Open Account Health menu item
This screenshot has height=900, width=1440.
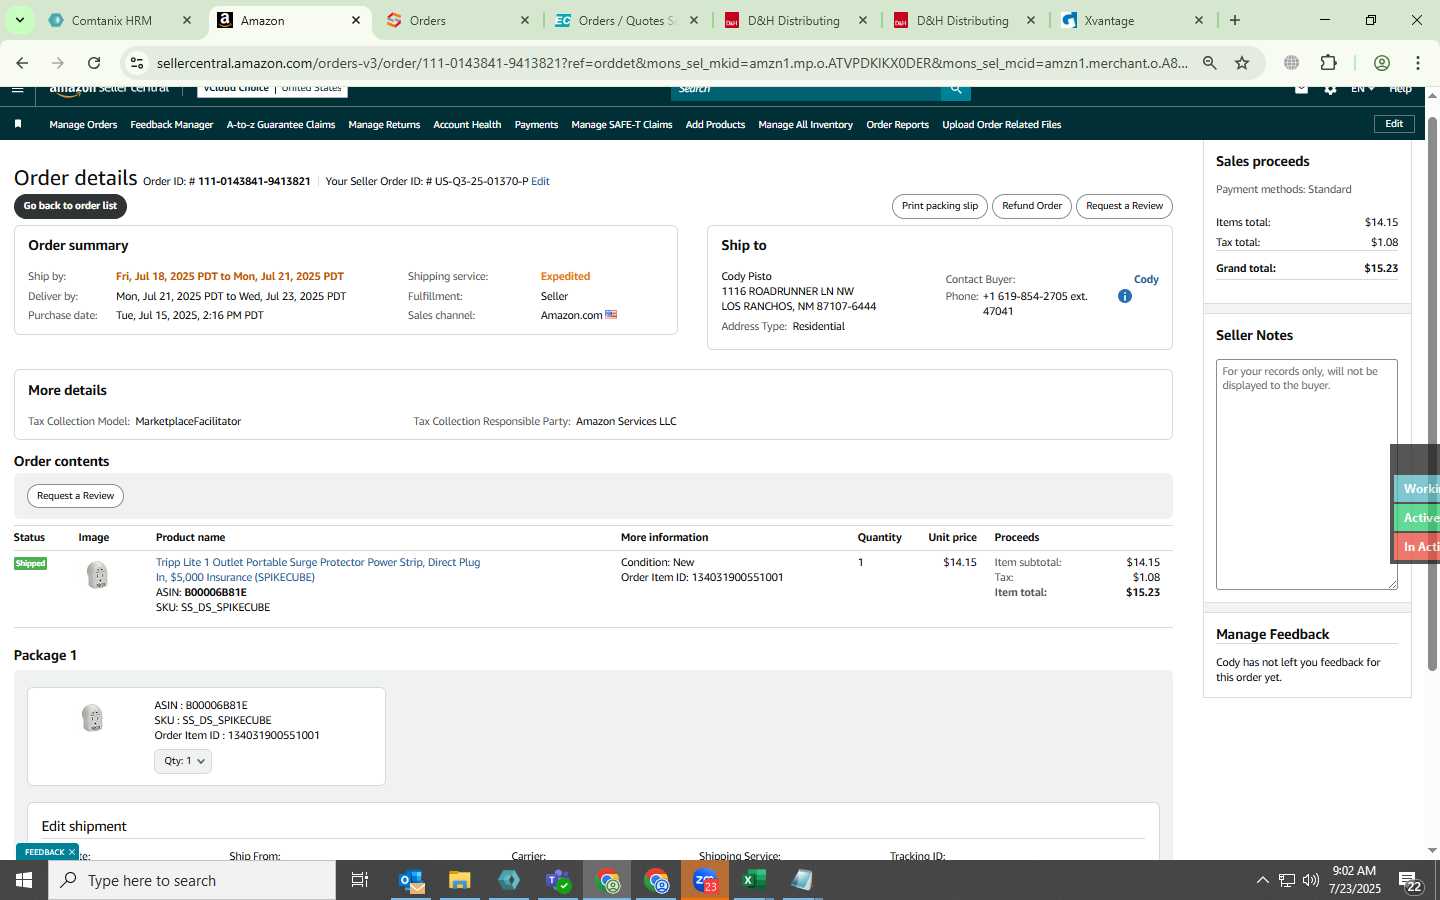point(467,125)
